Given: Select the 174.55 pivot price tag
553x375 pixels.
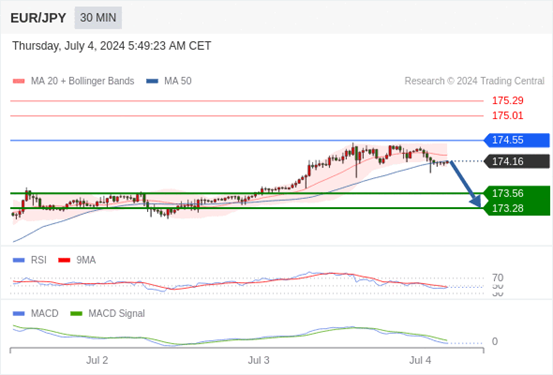Looking at the screenshot, I should pos(517,140).
